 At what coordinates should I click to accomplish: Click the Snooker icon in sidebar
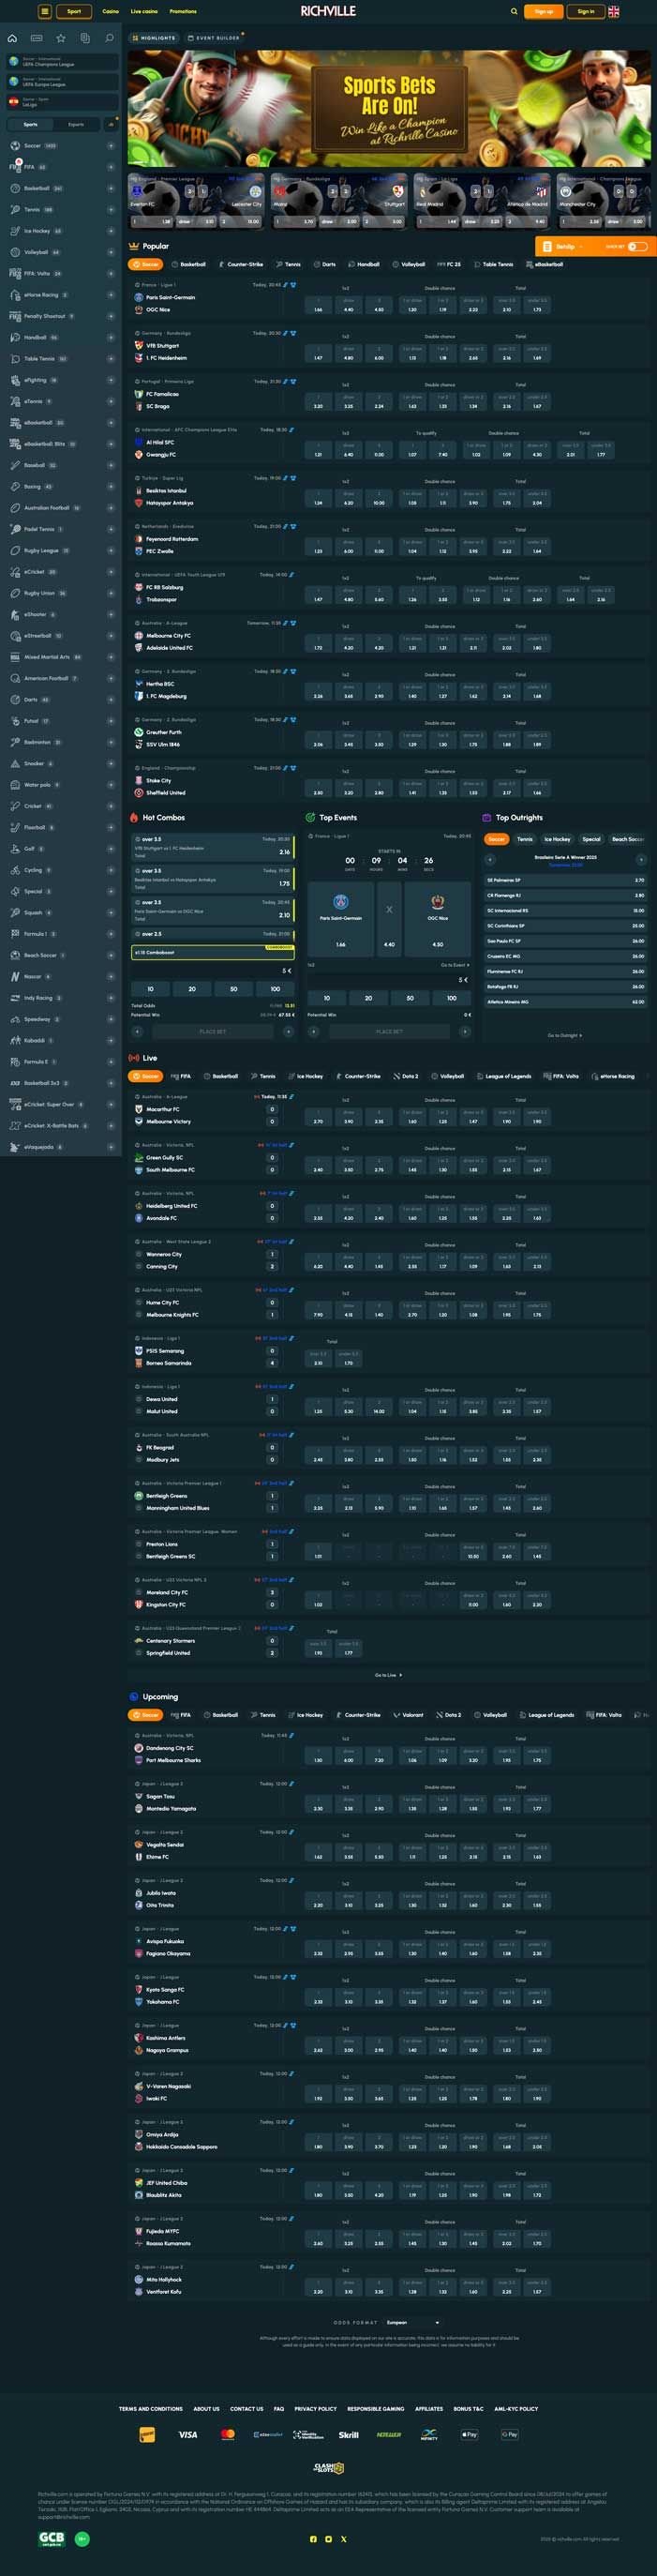click(15, 764)
